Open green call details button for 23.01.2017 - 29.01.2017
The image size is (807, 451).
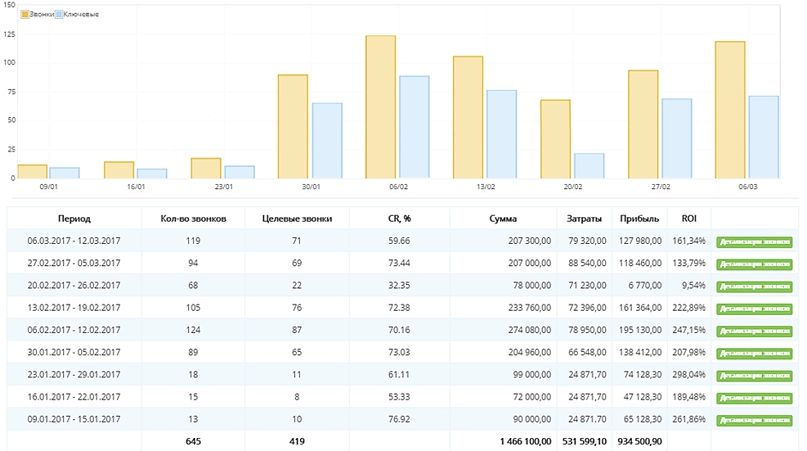point(754,376)
